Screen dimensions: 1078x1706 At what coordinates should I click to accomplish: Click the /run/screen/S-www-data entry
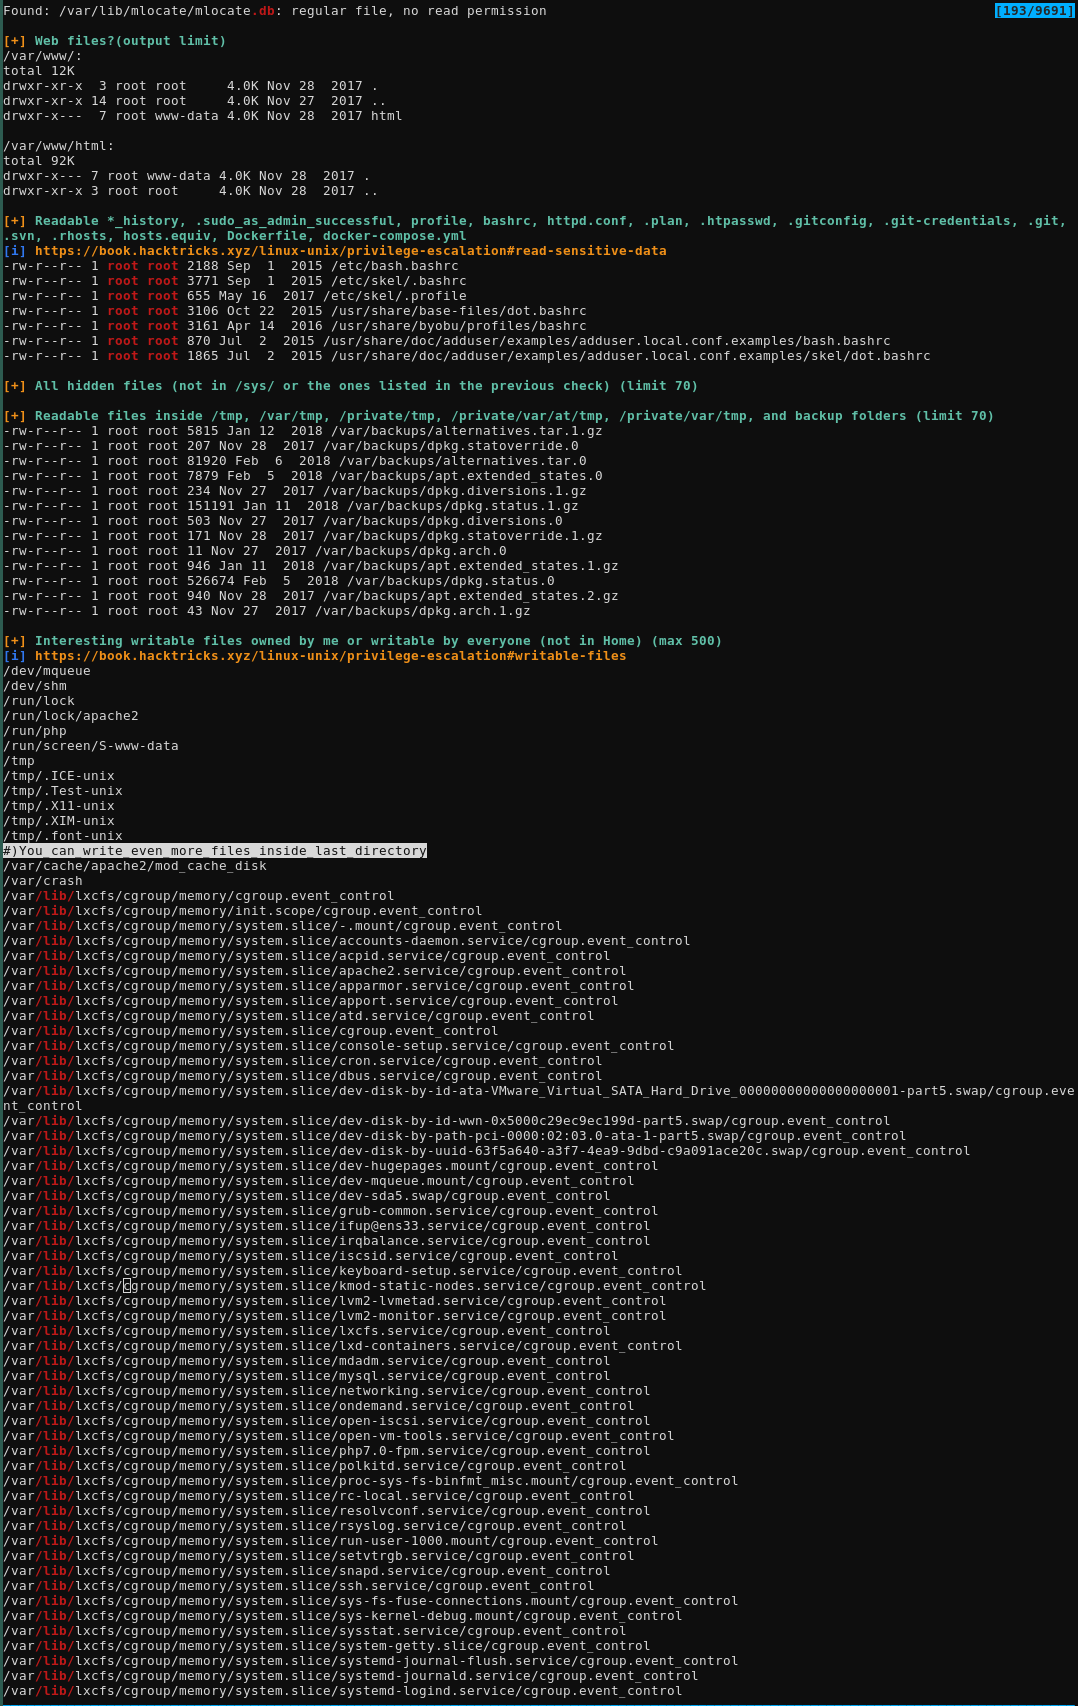[91, 746]
